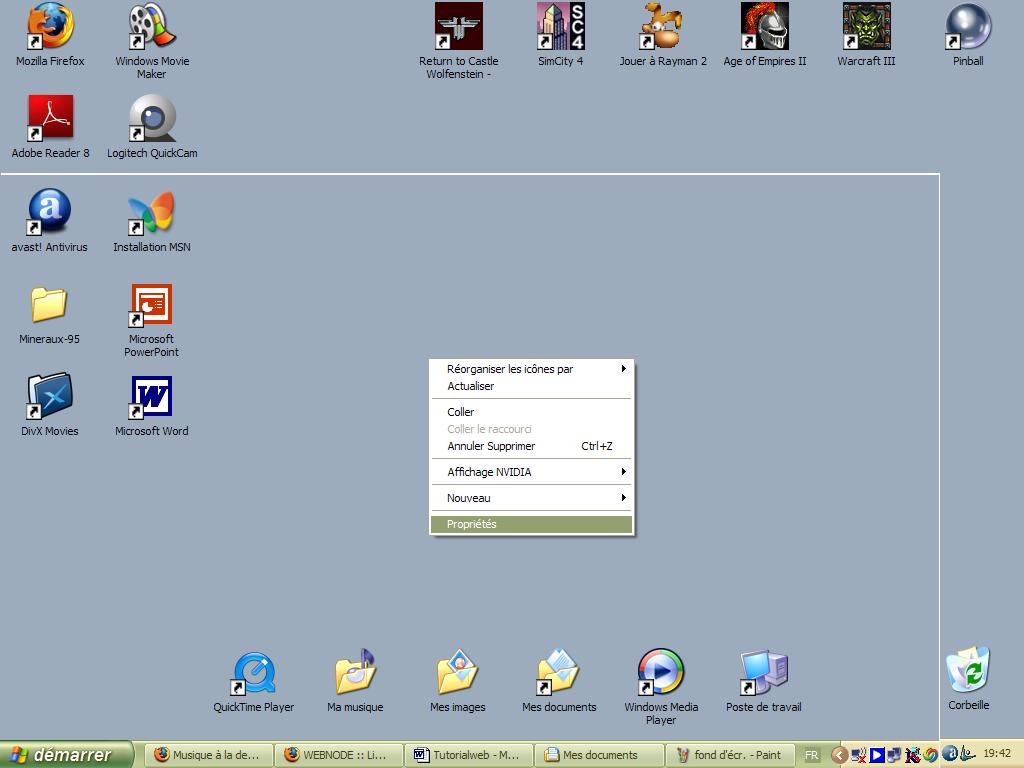1024x768 pixels.
Task: Choose Coller in the context menu
Action: 531,412
